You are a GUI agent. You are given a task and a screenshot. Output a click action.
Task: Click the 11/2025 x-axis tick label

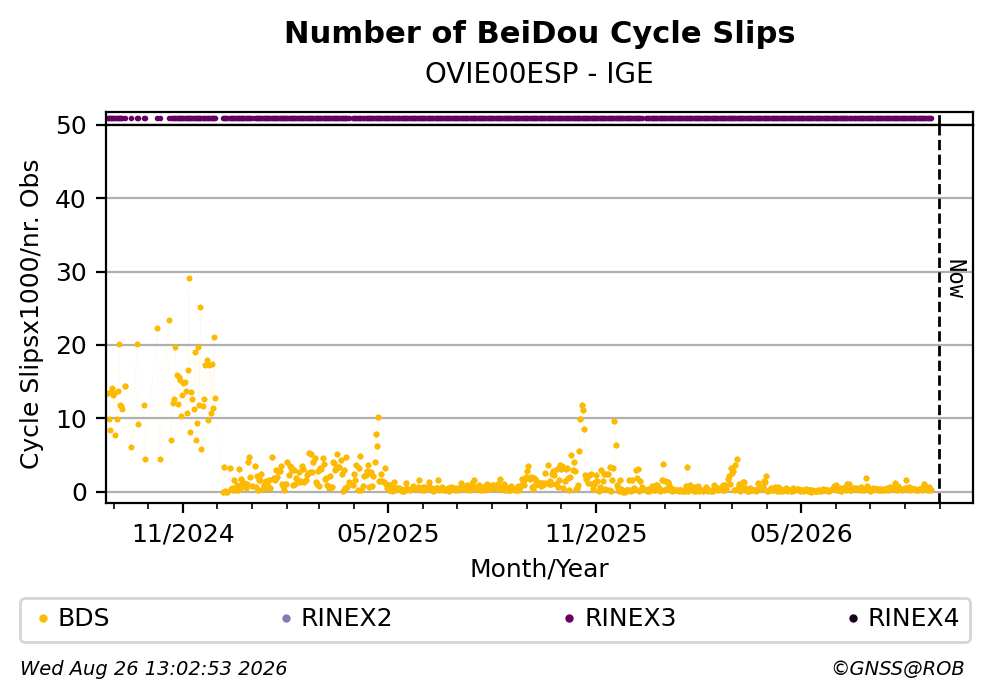coord(596,534)
